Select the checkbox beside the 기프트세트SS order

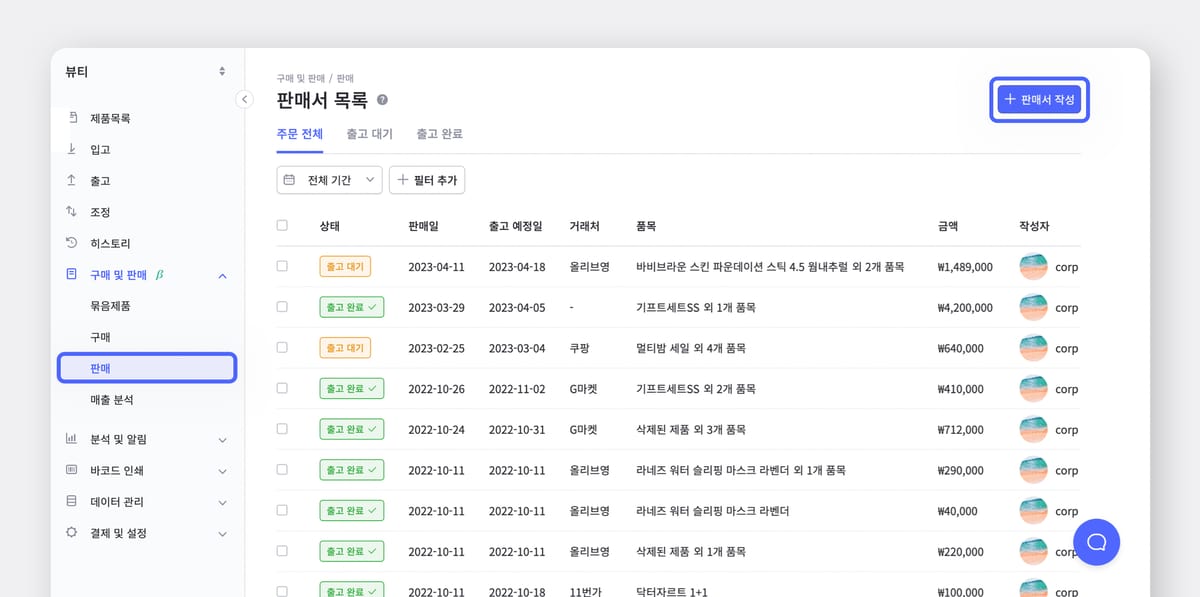coord(283,307)
